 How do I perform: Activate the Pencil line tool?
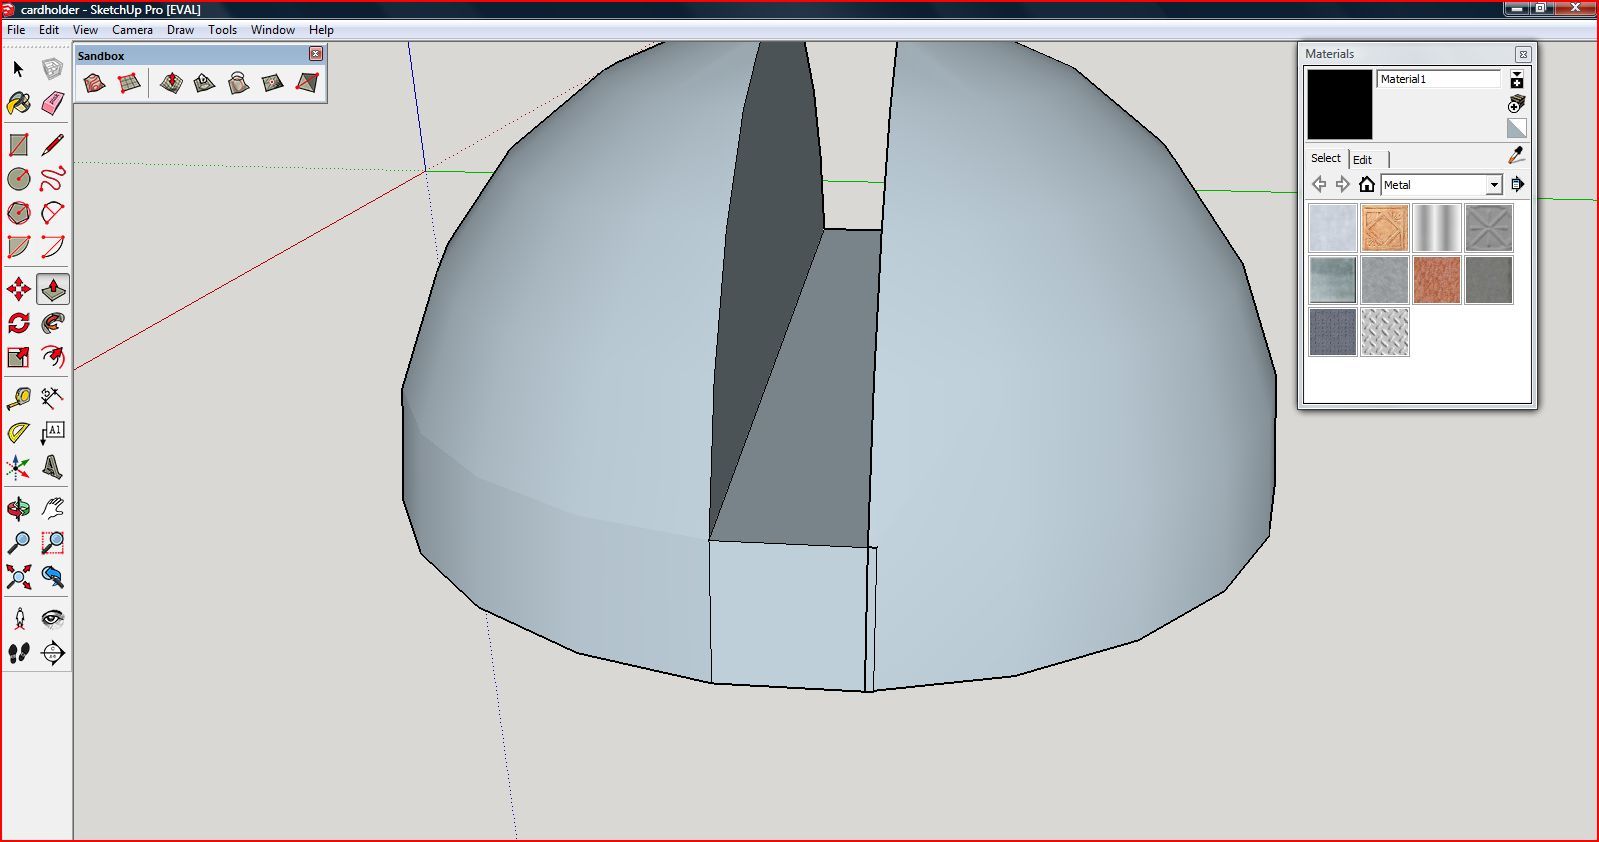click(52, 145)
